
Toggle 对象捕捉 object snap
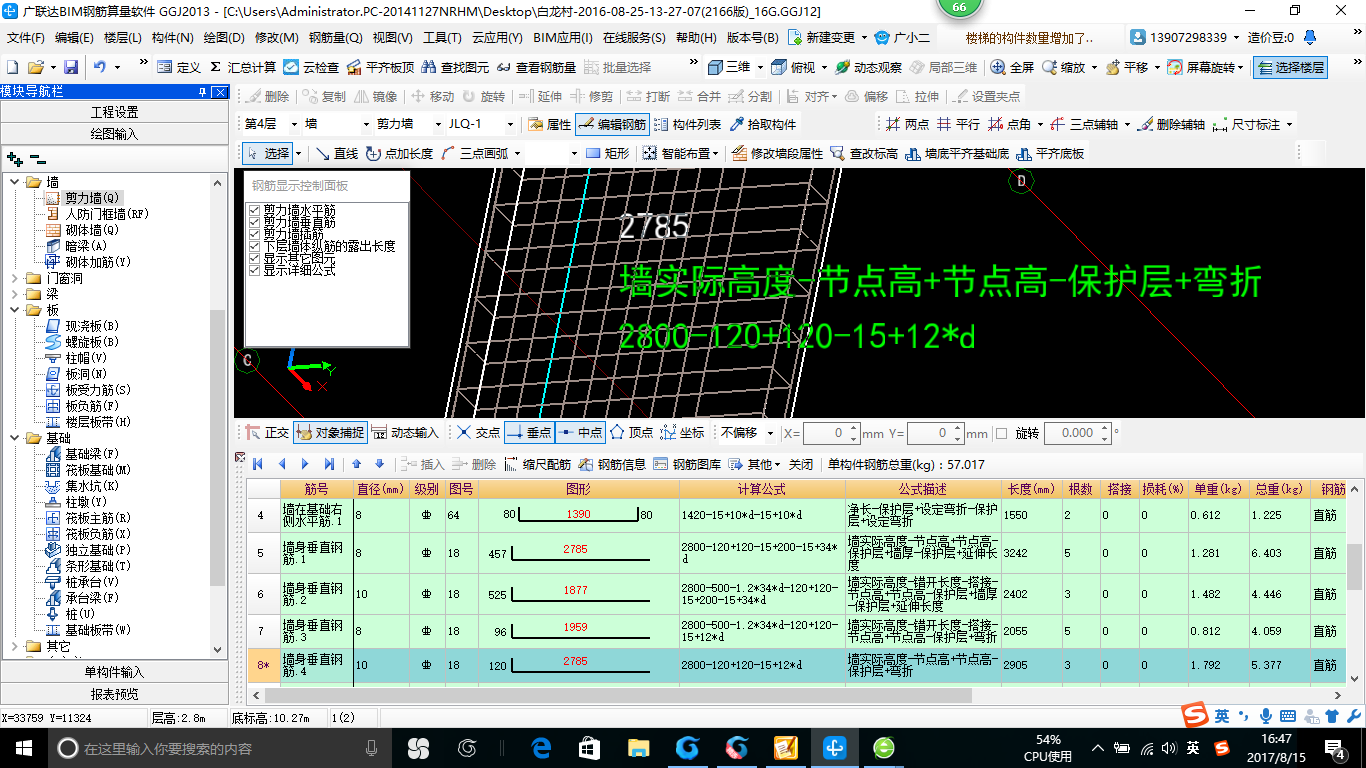[330, 433]
